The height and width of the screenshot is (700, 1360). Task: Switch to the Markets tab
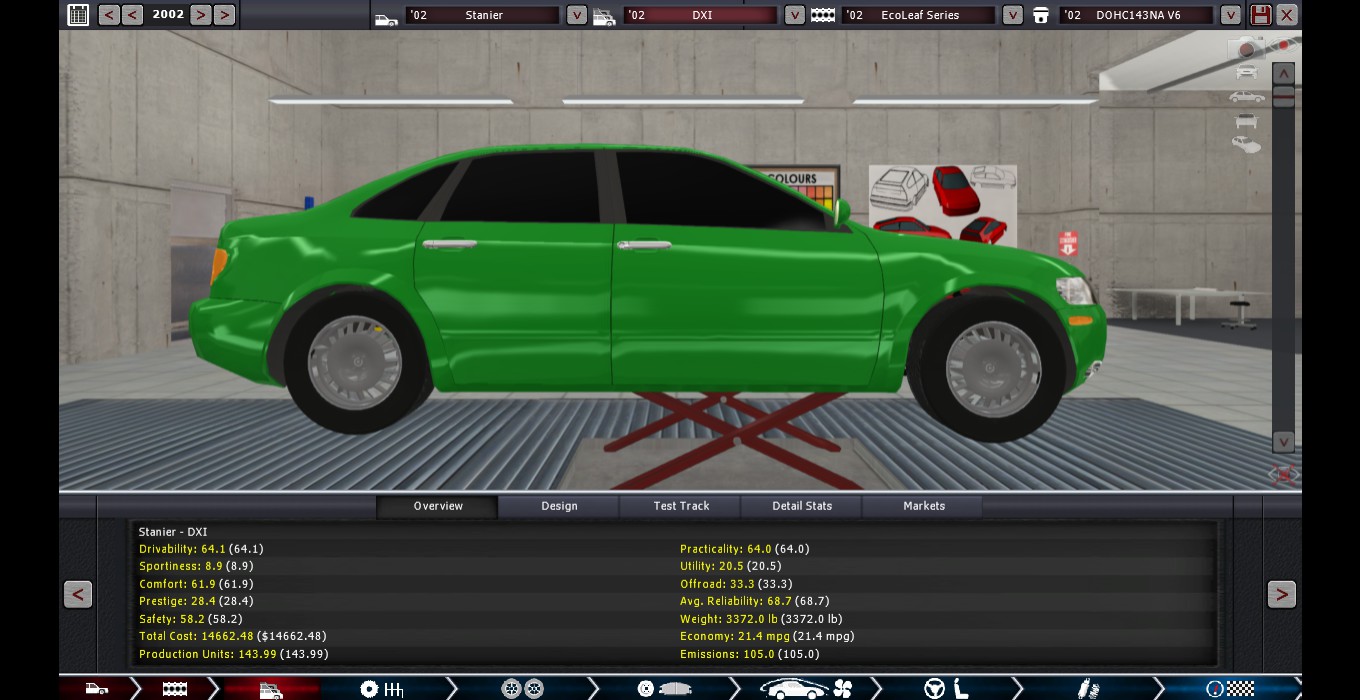tap(924, 506)
